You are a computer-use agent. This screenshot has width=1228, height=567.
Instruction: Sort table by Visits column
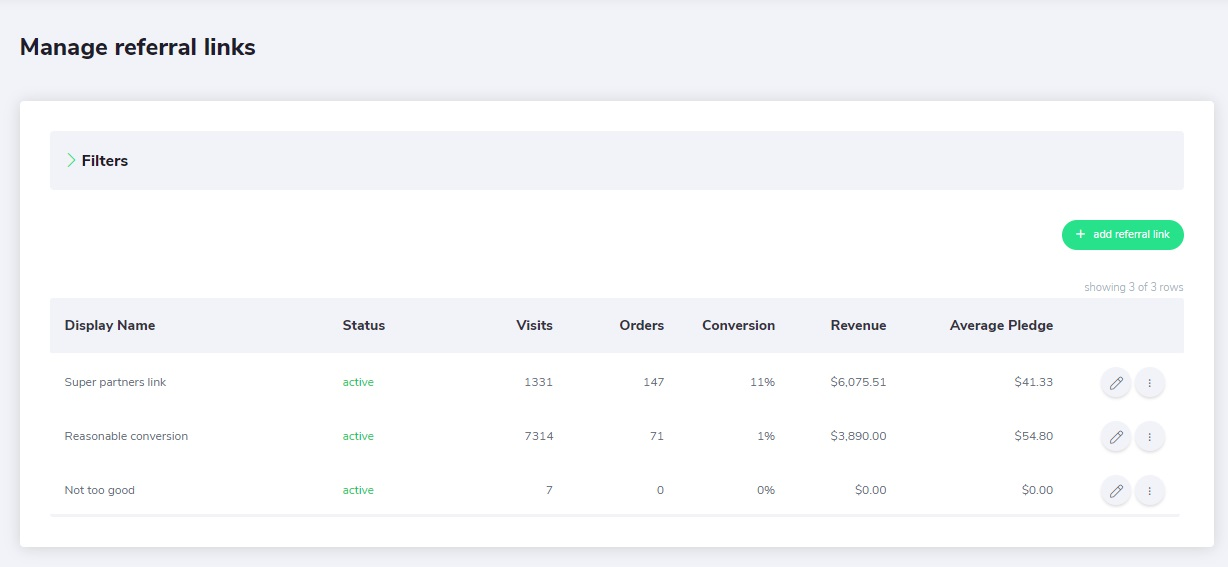click(534, 325)
